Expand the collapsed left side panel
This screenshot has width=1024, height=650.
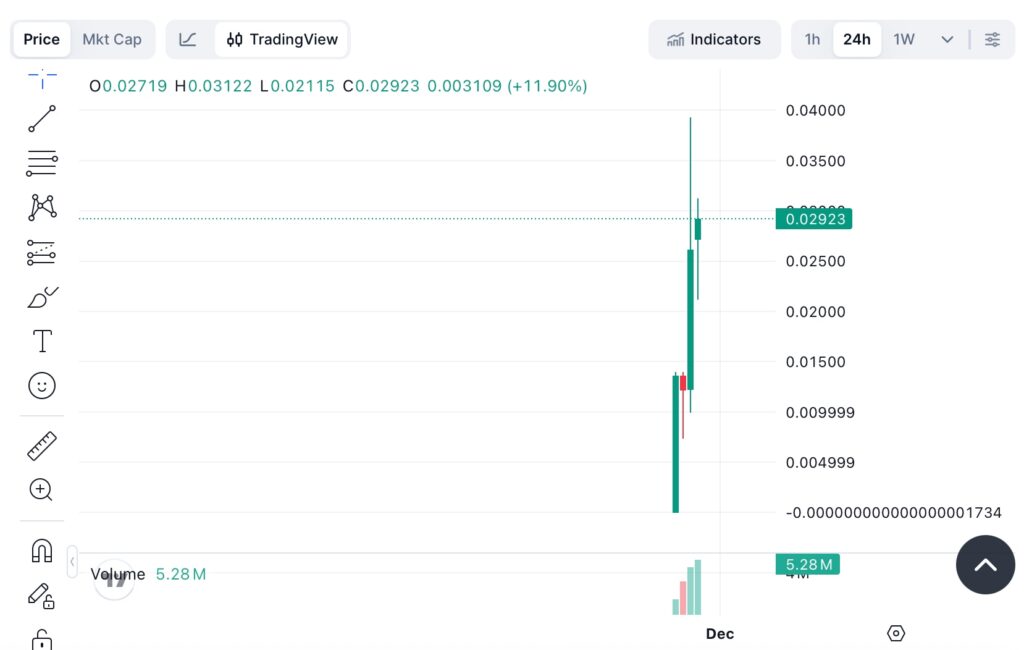pos(72,562)
